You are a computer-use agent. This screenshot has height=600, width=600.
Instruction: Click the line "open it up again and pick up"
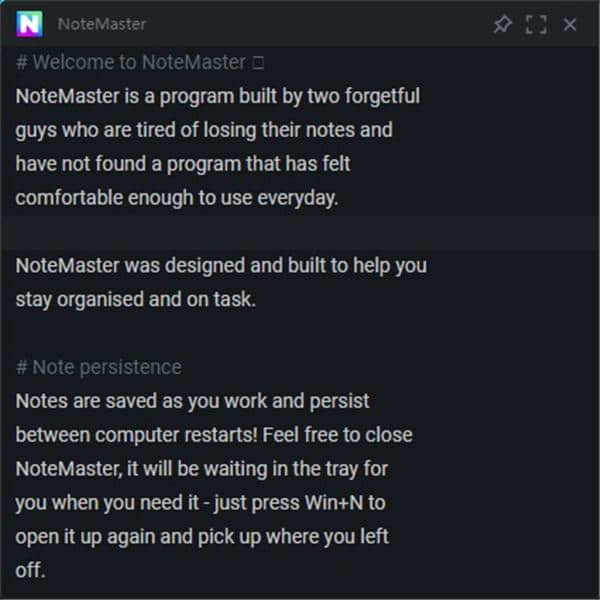(x=202, y=536)
